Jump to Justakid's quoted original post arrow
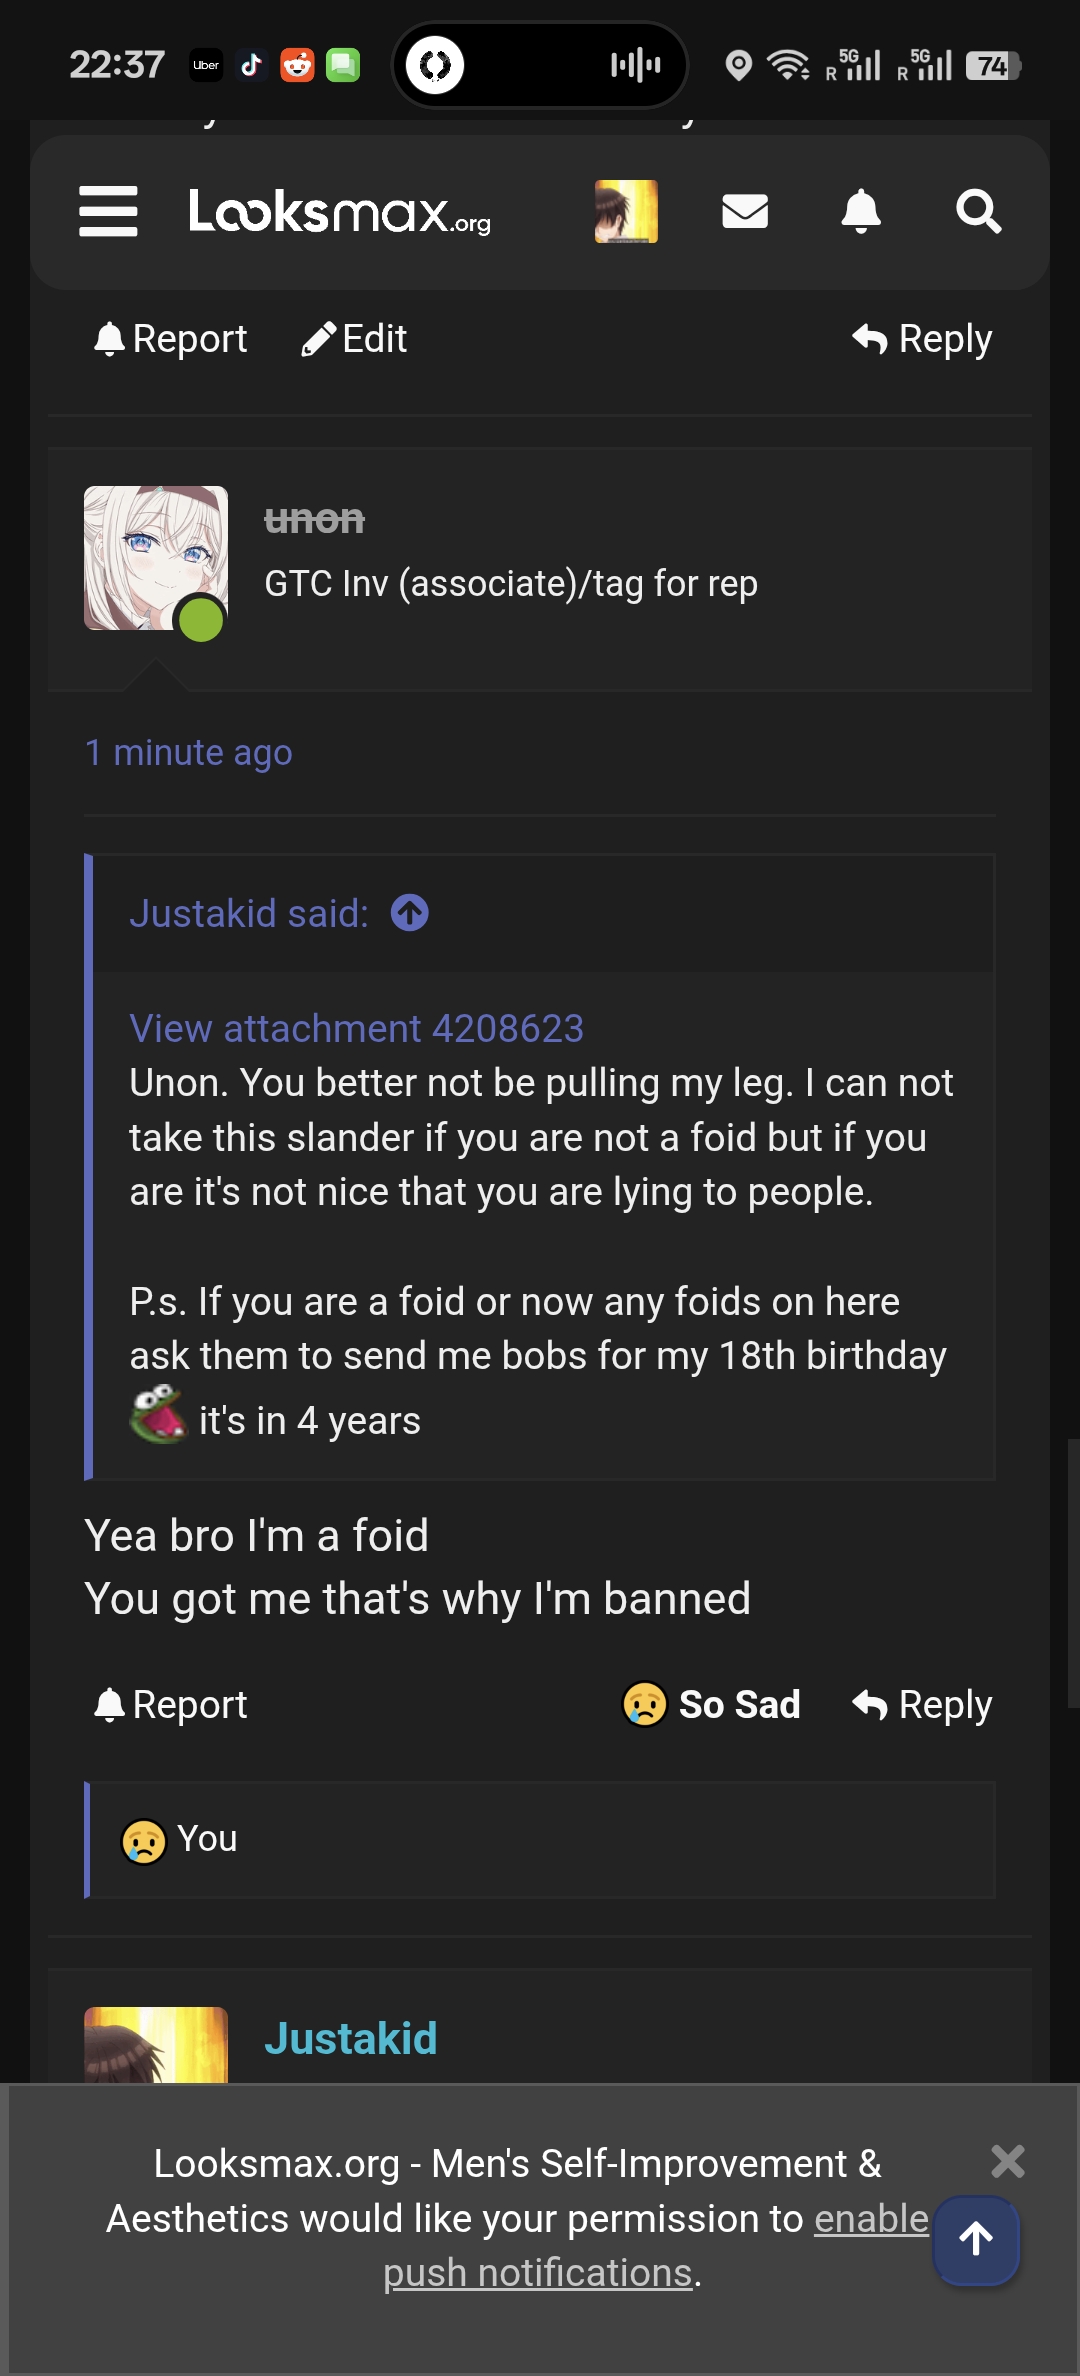Image resolution: width=1080 pixels, height=2376 pixels. [410, 913]
